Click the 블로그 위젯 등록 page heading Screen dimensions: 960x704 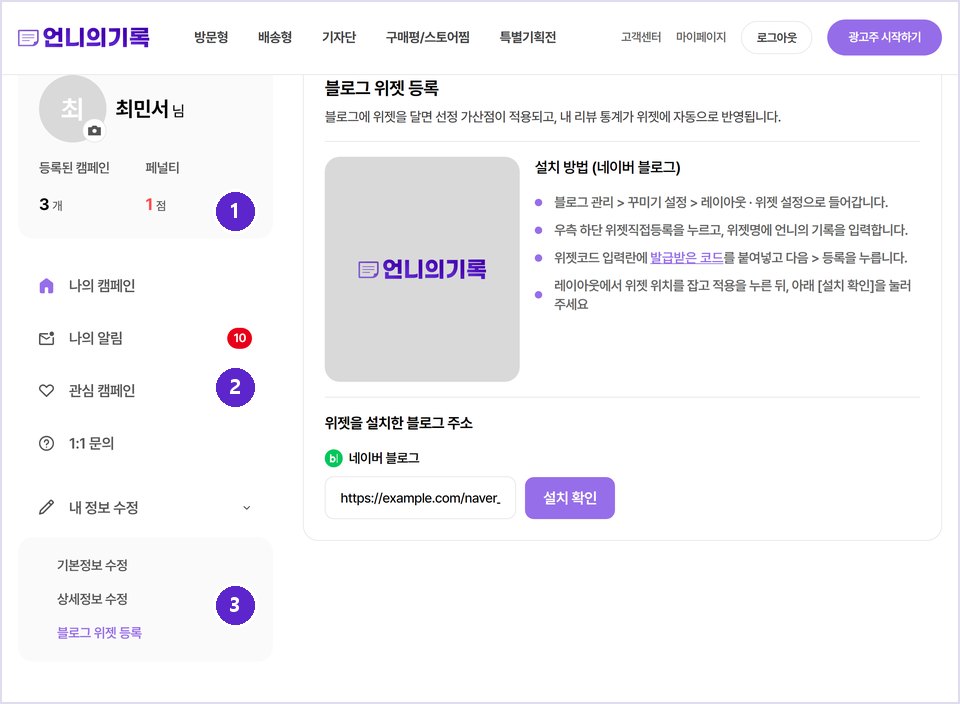coord(381,88)
